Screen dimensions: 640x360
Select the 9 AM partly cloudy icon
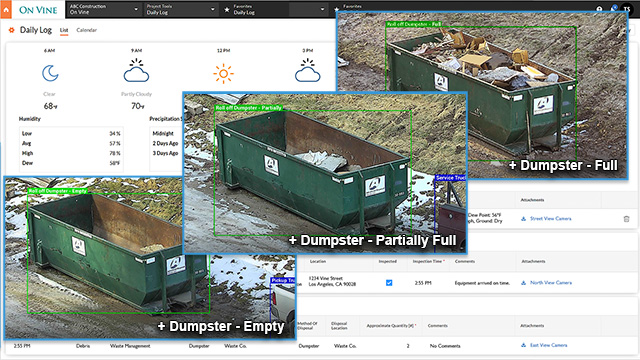coord(136,71)
